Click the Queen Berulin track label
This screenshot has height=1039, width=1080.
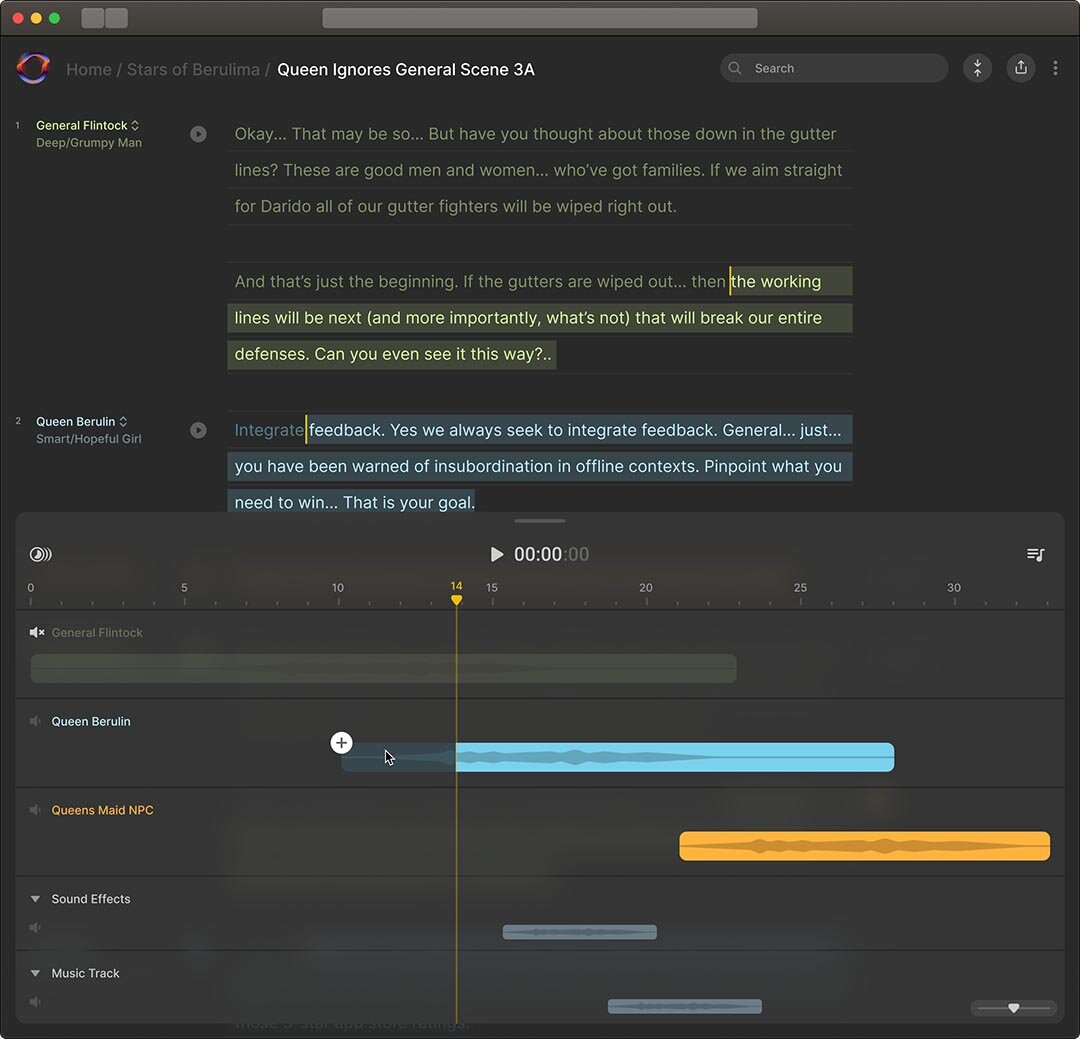(91, 721)
